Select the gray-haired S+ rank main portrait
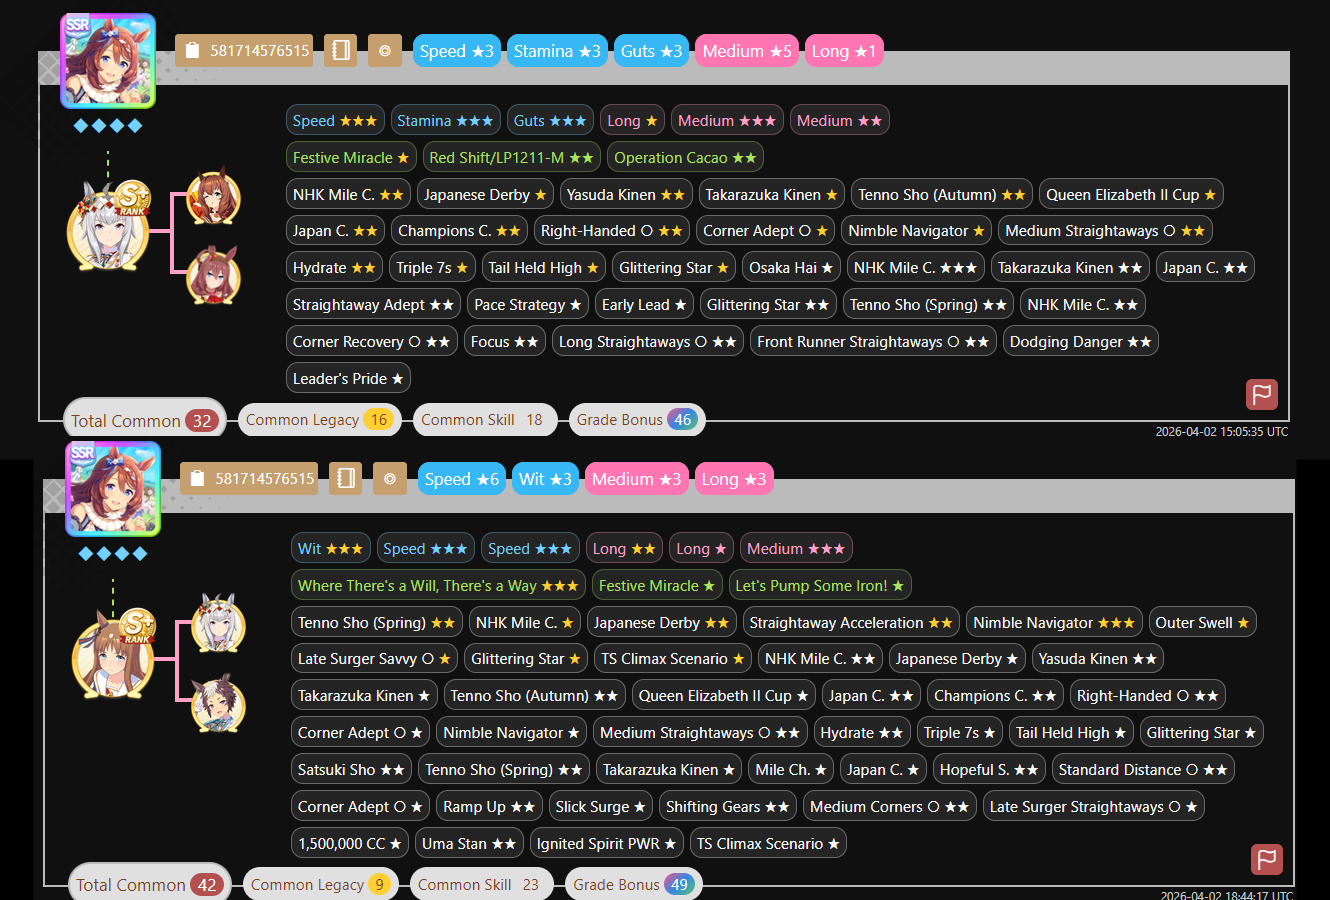This screenshot has width=1330, height=900. pyautogui.click(x=108, y=228)
